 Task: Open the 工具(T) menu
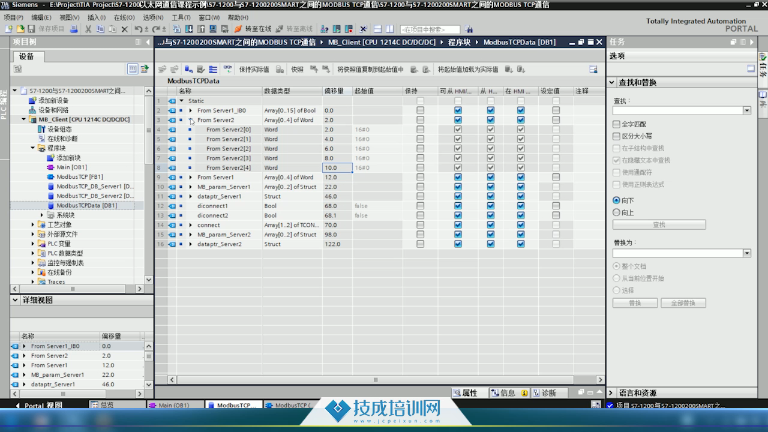(181, 17)
